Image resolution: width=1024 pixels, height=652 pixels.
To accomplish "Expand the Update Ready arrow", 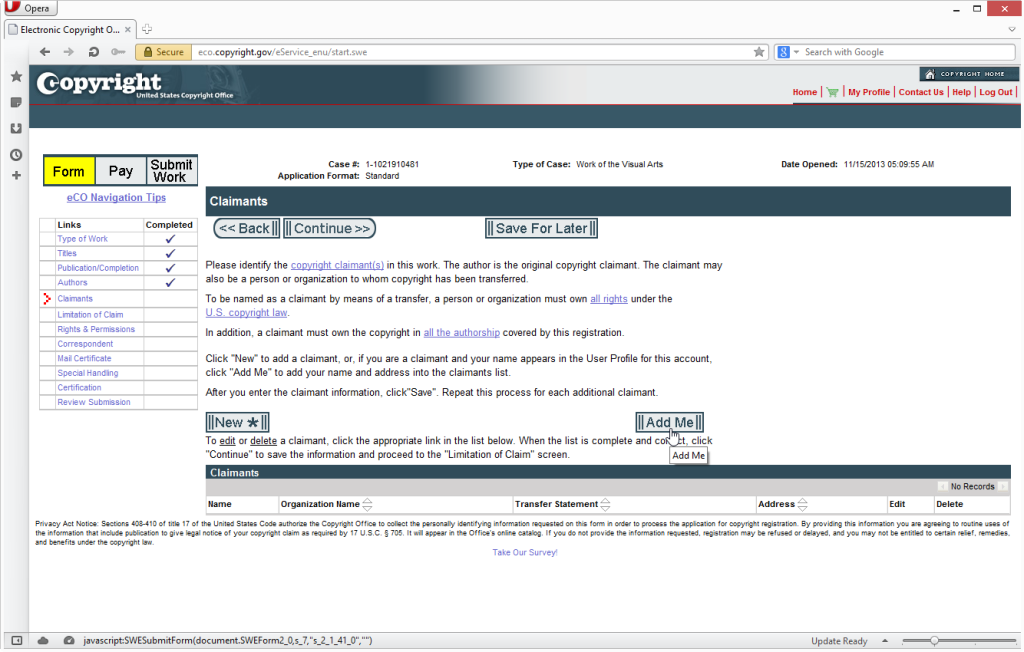I will pos(885,641).
